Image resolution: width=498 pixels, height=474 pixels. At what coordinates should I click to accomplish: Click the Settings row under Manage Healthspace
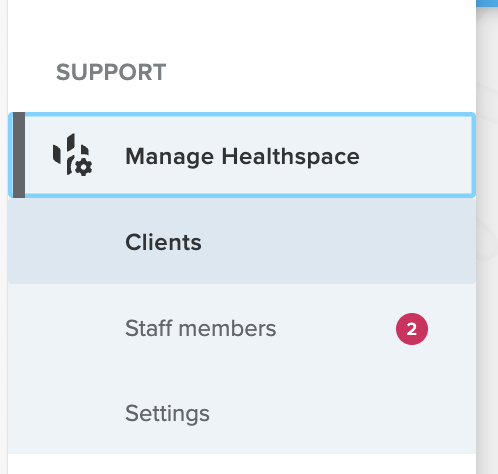[242, 413]
